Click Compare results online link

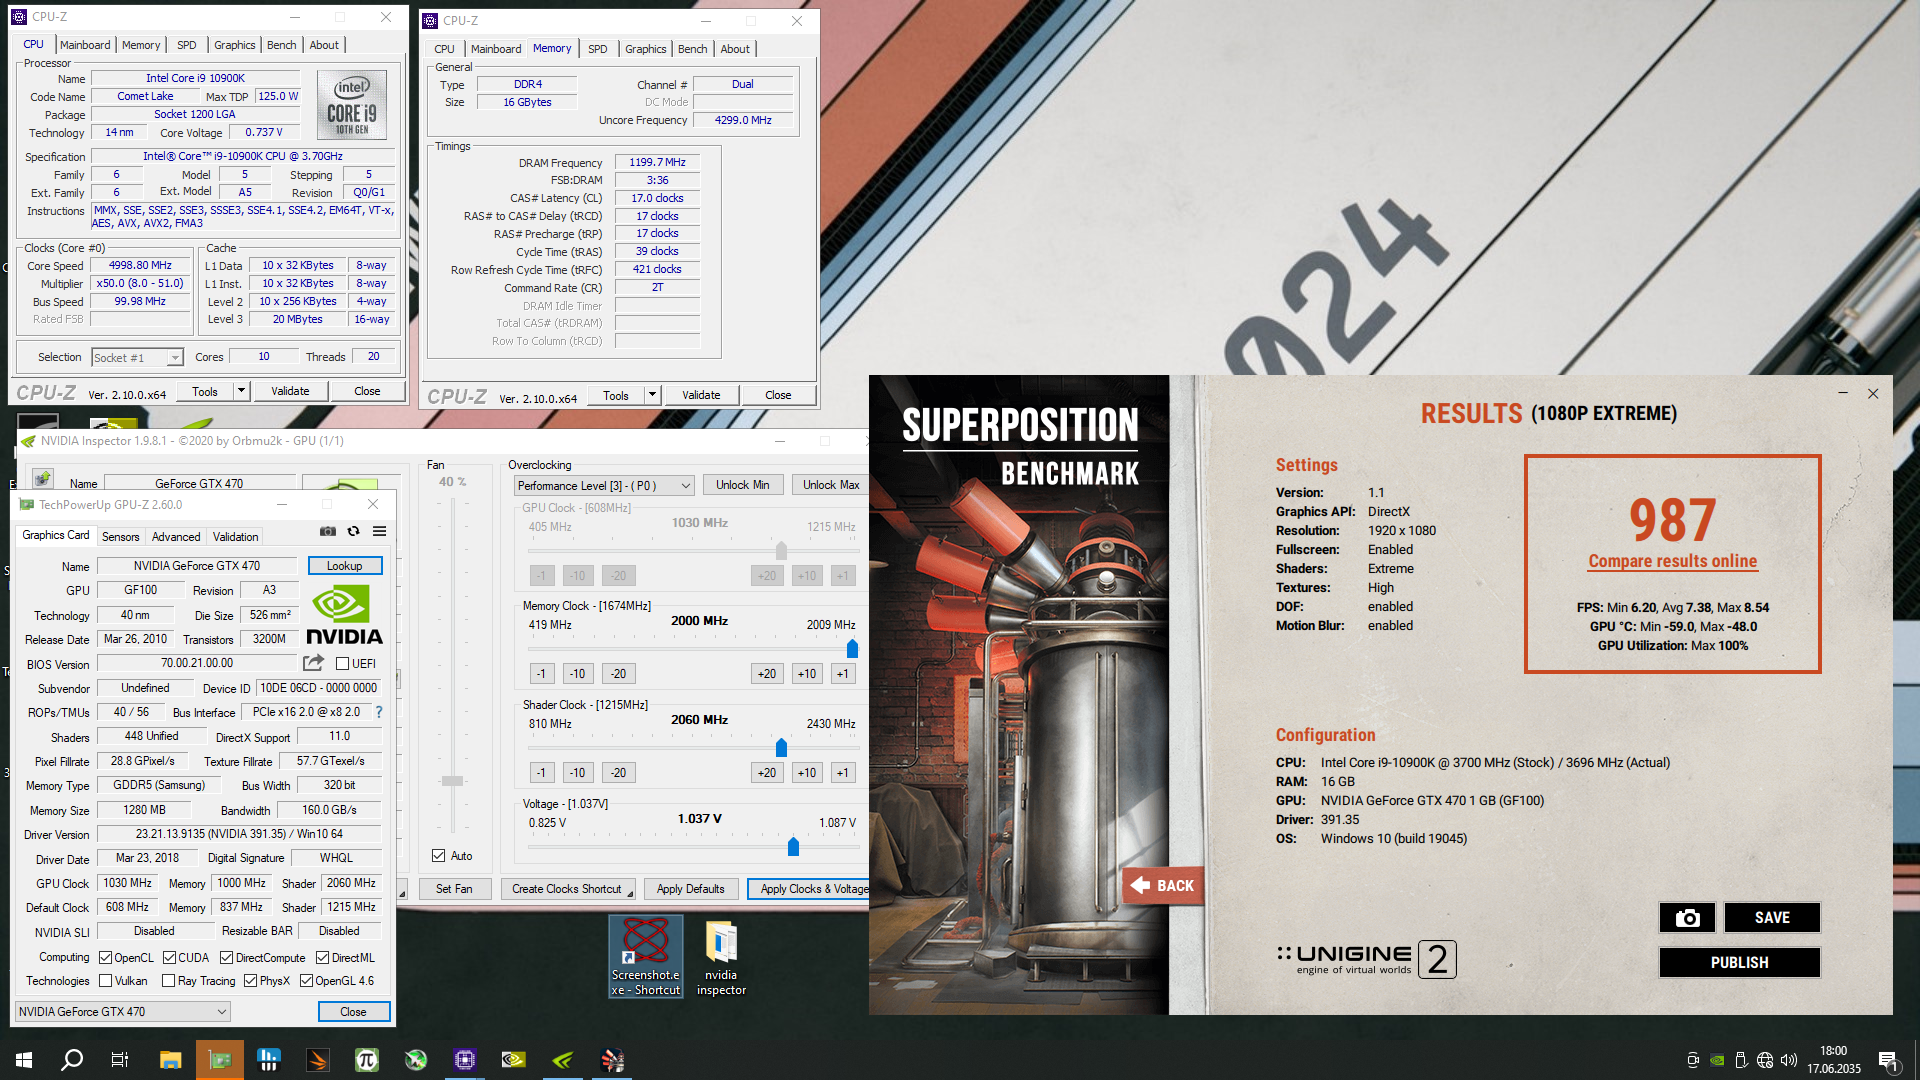(x=1672, y=561)
